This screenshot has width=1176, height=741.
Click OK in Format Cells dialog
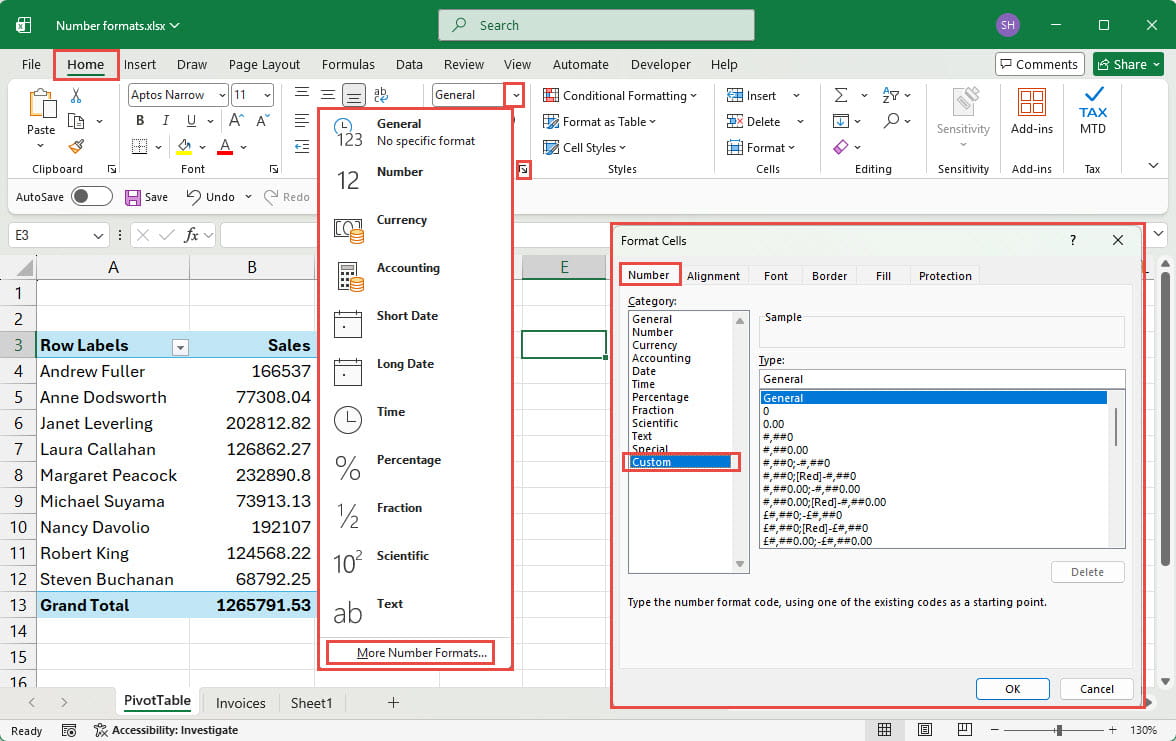coord(1012,688)
